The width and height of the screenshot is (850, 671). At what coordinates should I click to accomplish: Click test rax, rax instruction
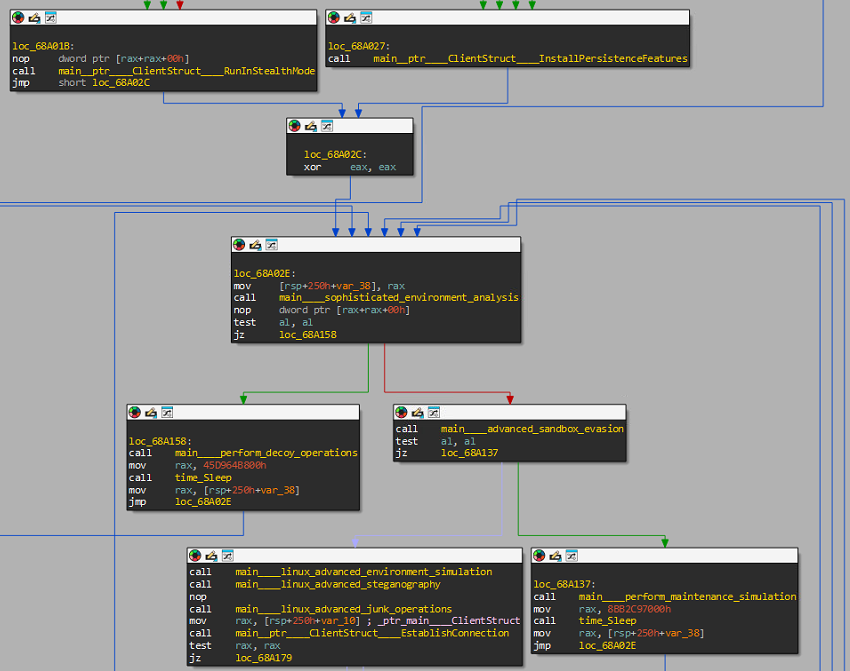pos(235,646)
